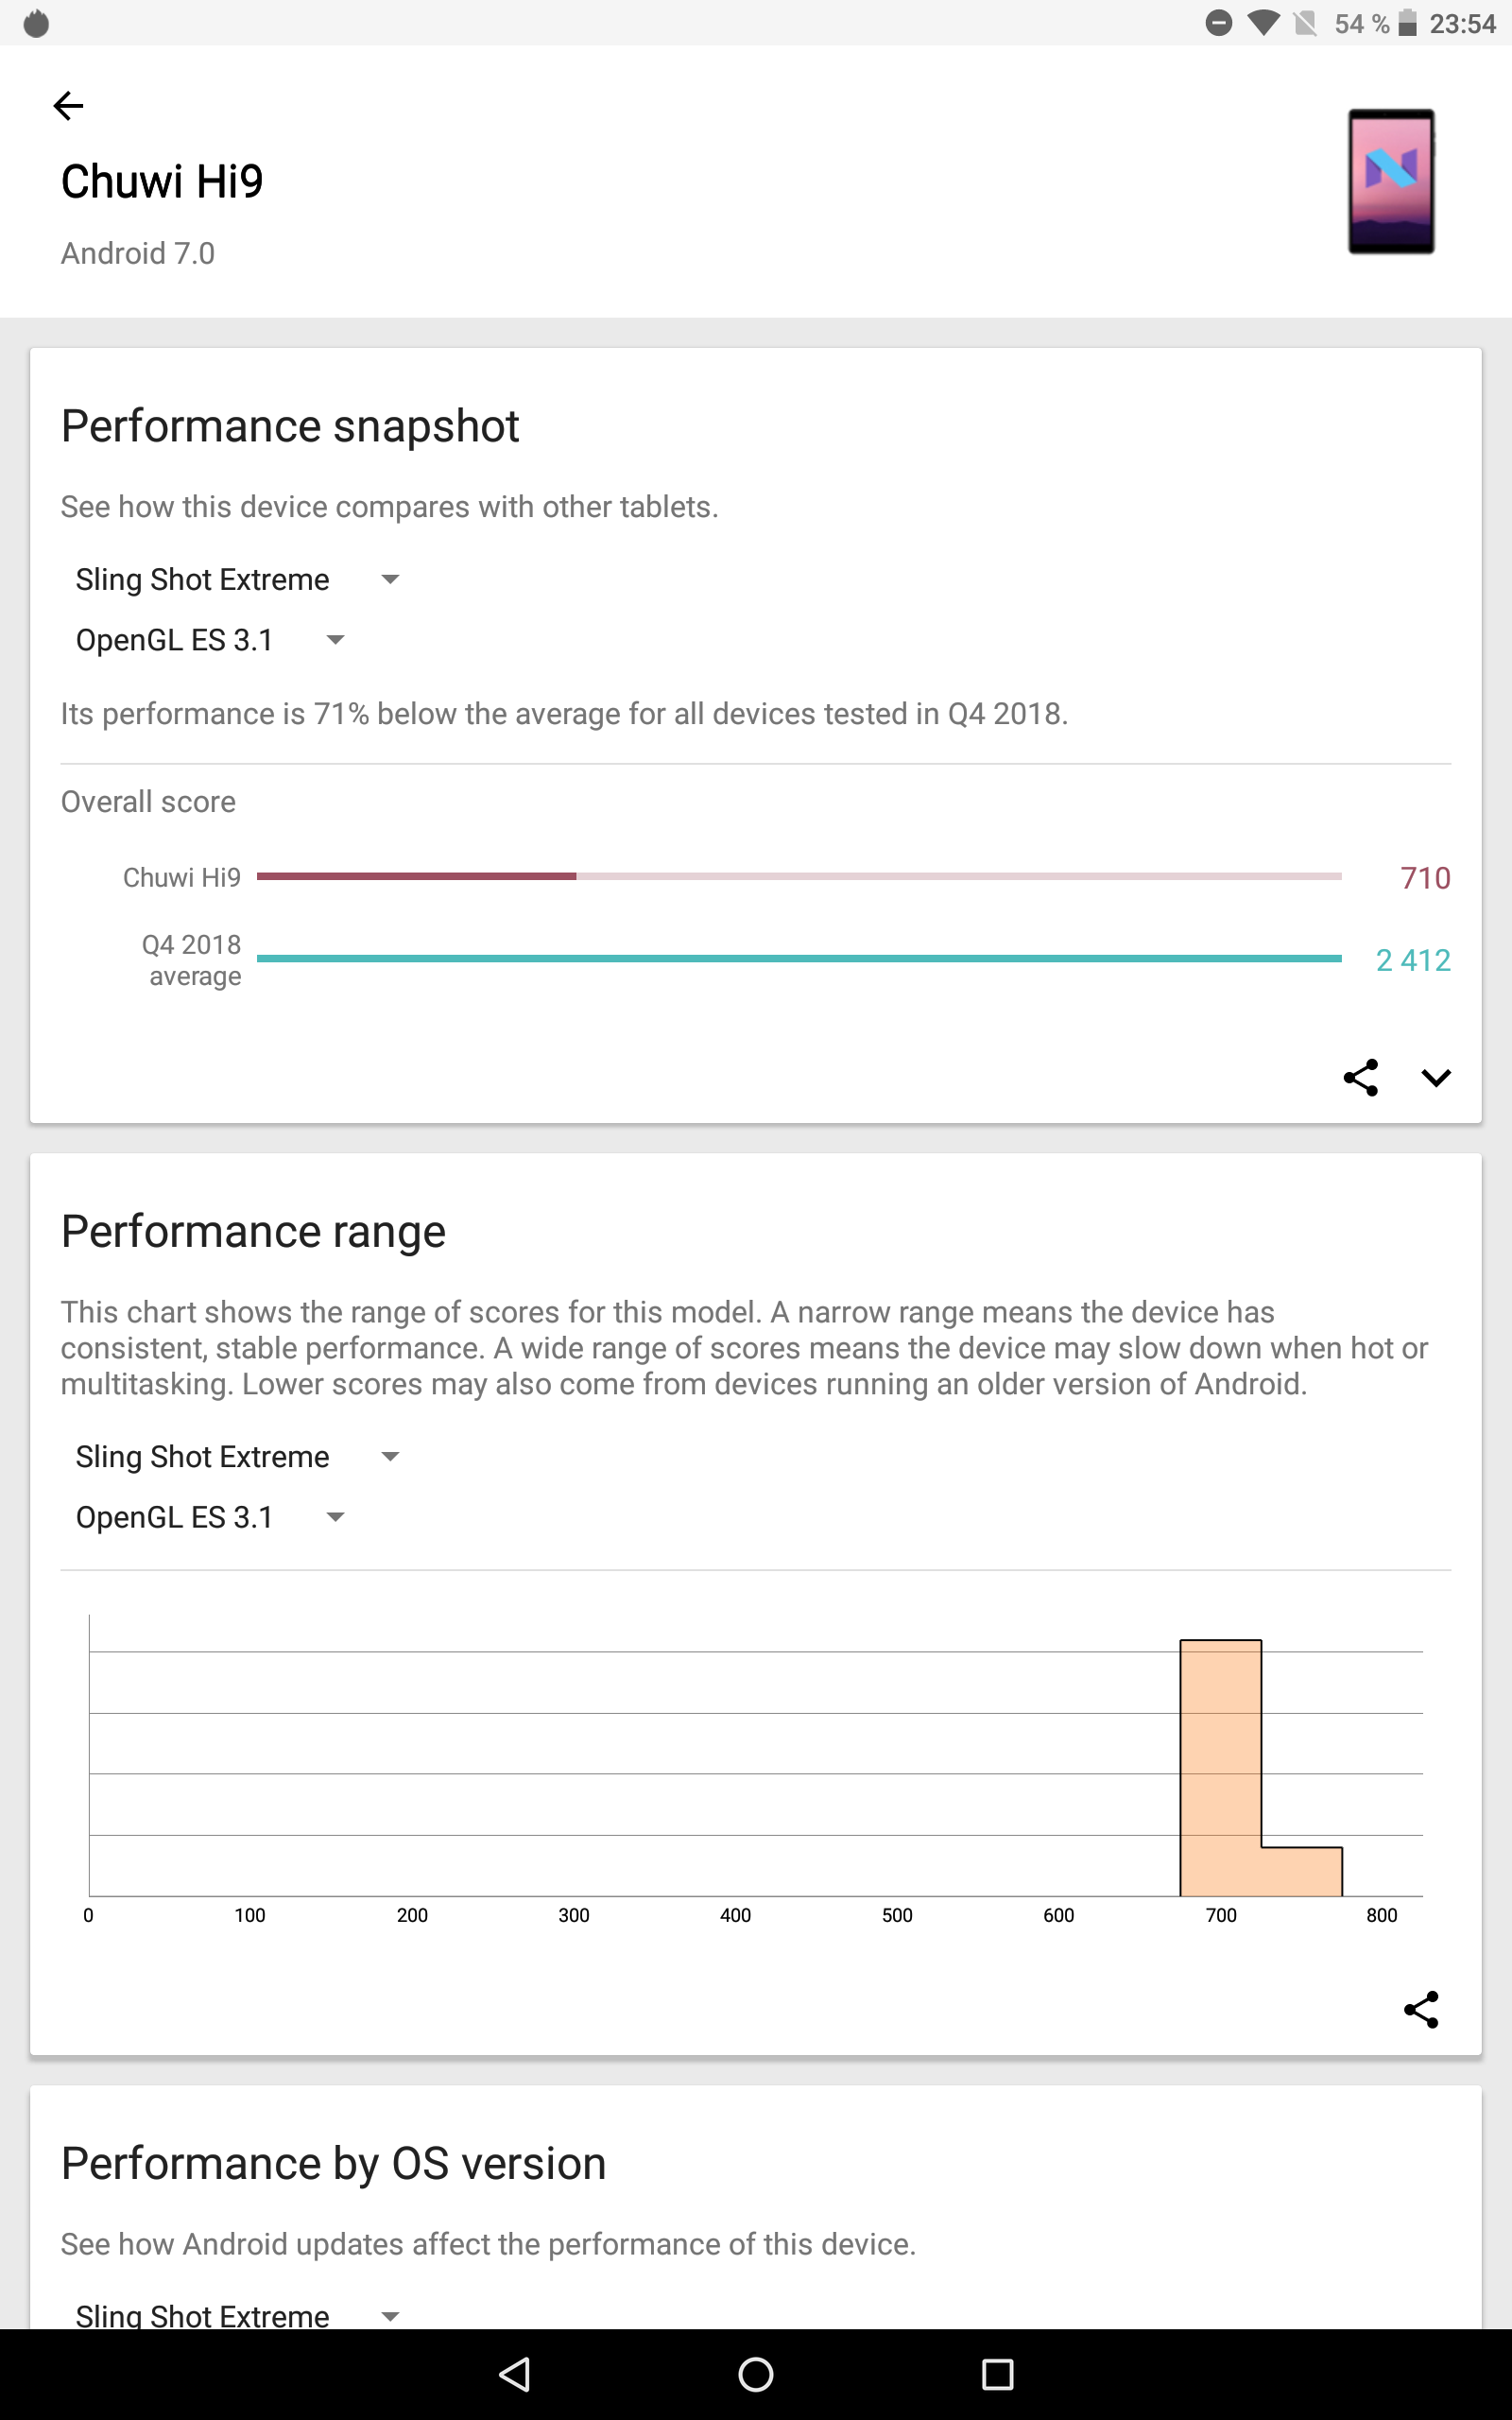Tap the Chuwi Hi9 score value 710
Screen dimensions: 1512x2420
(1424, 878)
